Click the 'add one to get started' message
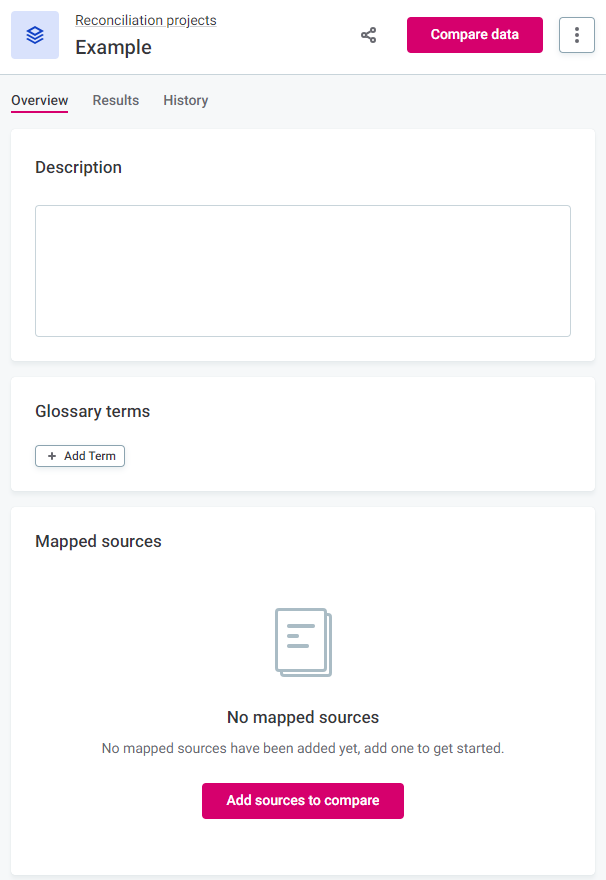The image size is (606, 880). (x=303, y=748)
